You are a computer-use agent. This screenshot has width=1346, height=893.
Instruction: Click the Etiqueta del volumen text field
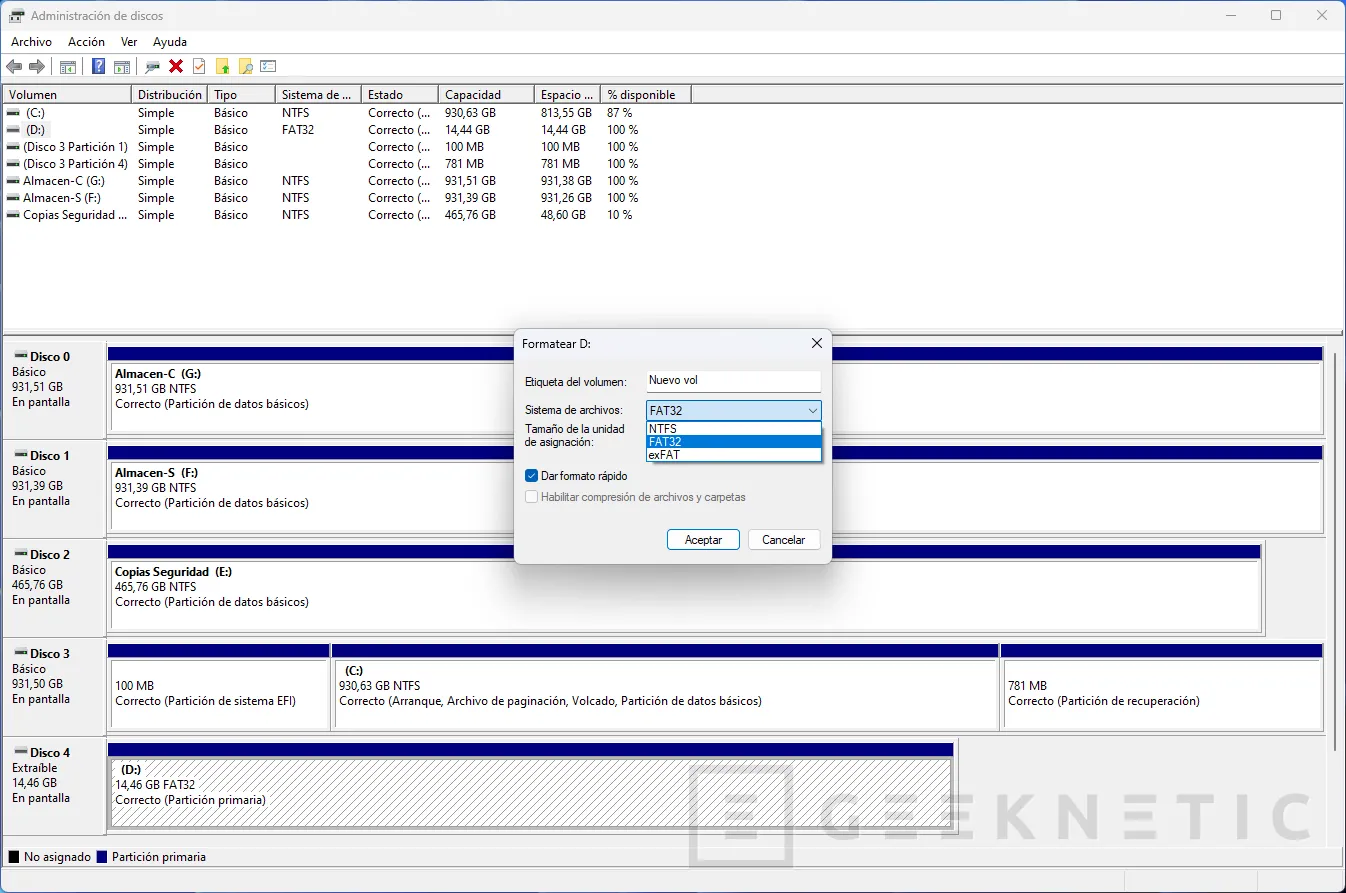[733, 381]
